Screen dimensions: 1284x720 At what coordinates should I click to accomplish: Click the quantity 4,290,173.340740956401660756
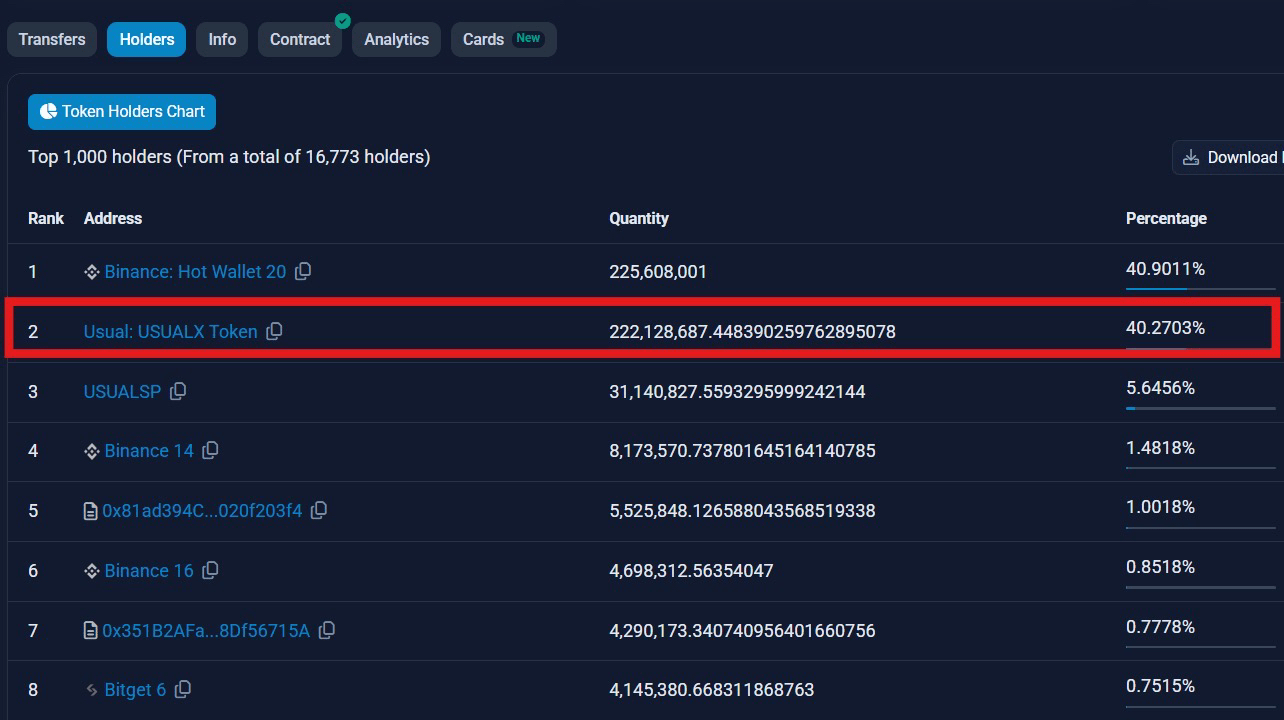(x=742, y=630)
